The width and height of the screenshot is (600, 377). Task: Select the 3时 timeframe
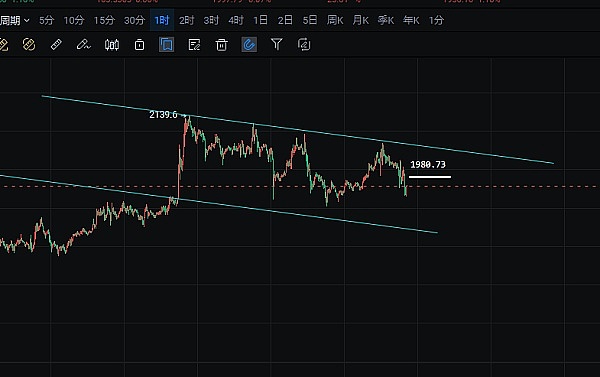[x=211, y=20]
